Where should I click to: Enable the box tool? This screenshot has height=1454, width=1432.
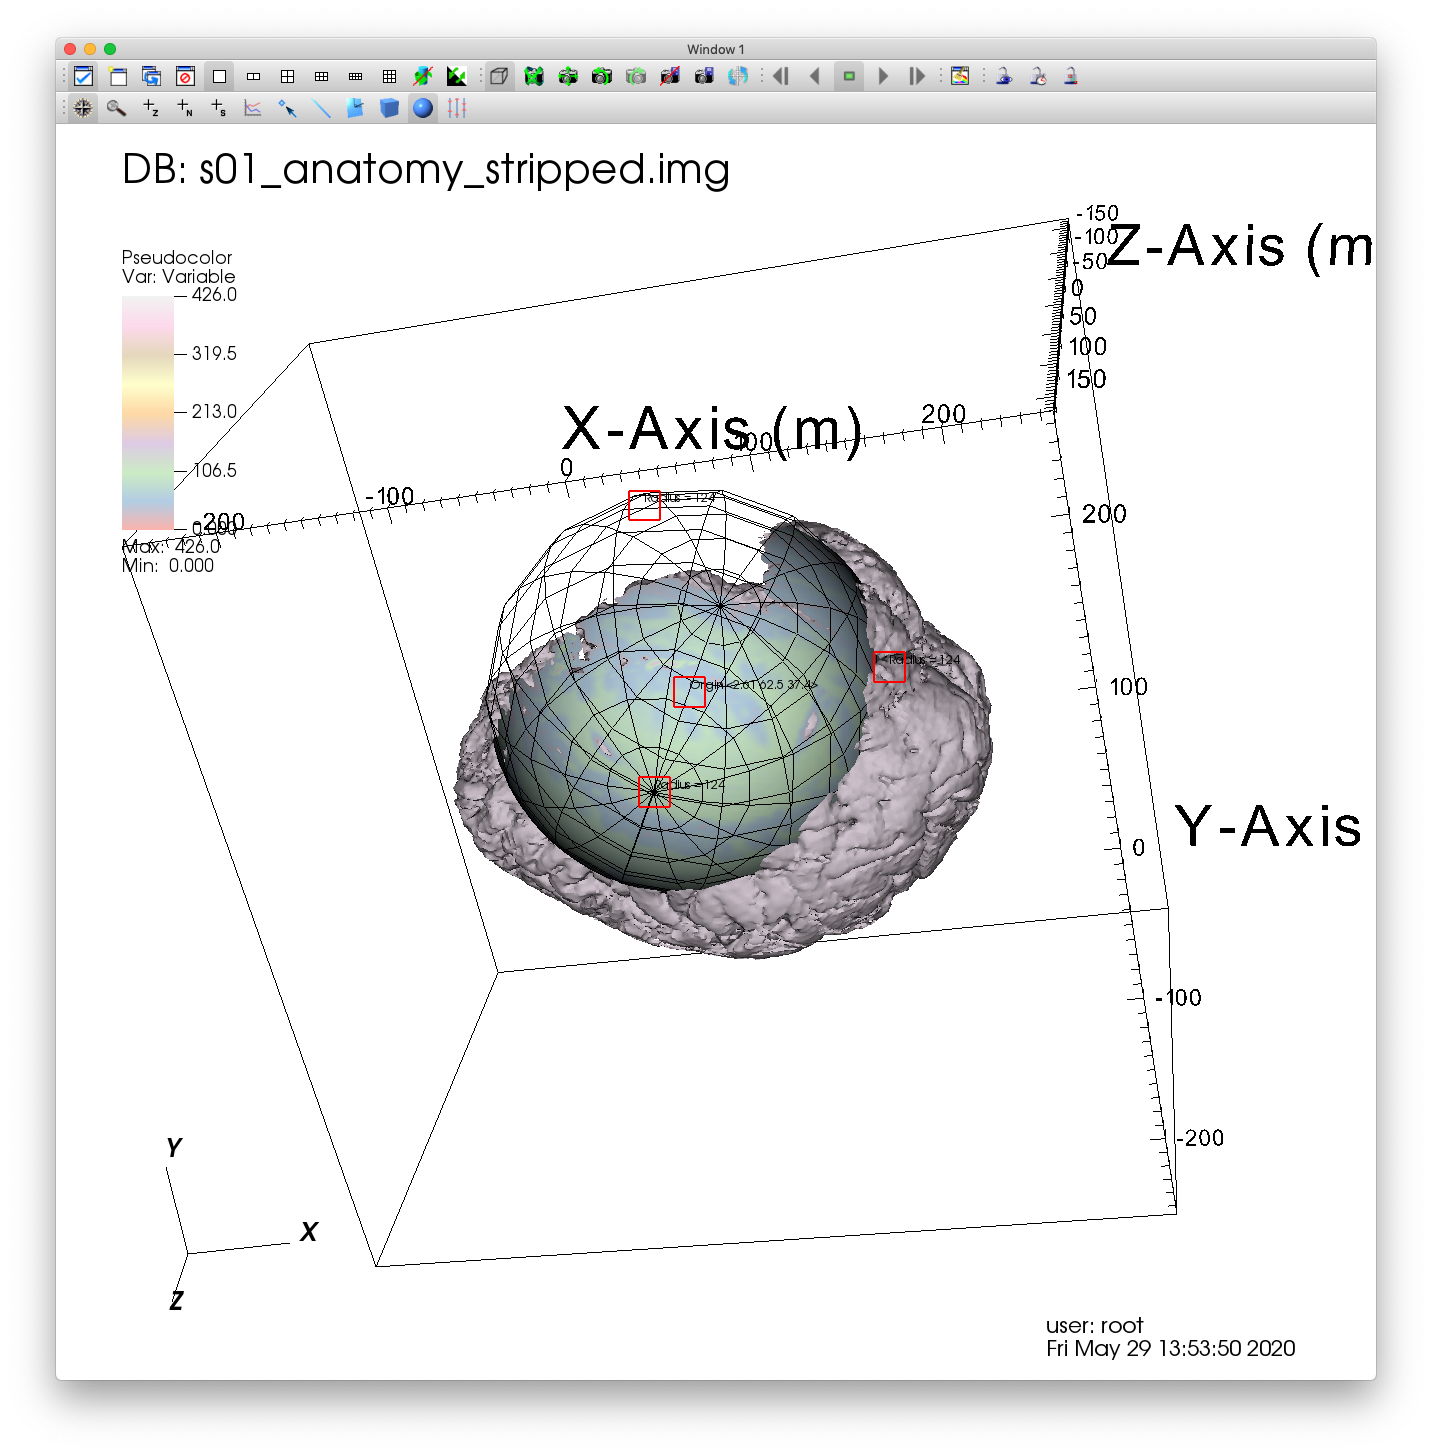[390, 108]
